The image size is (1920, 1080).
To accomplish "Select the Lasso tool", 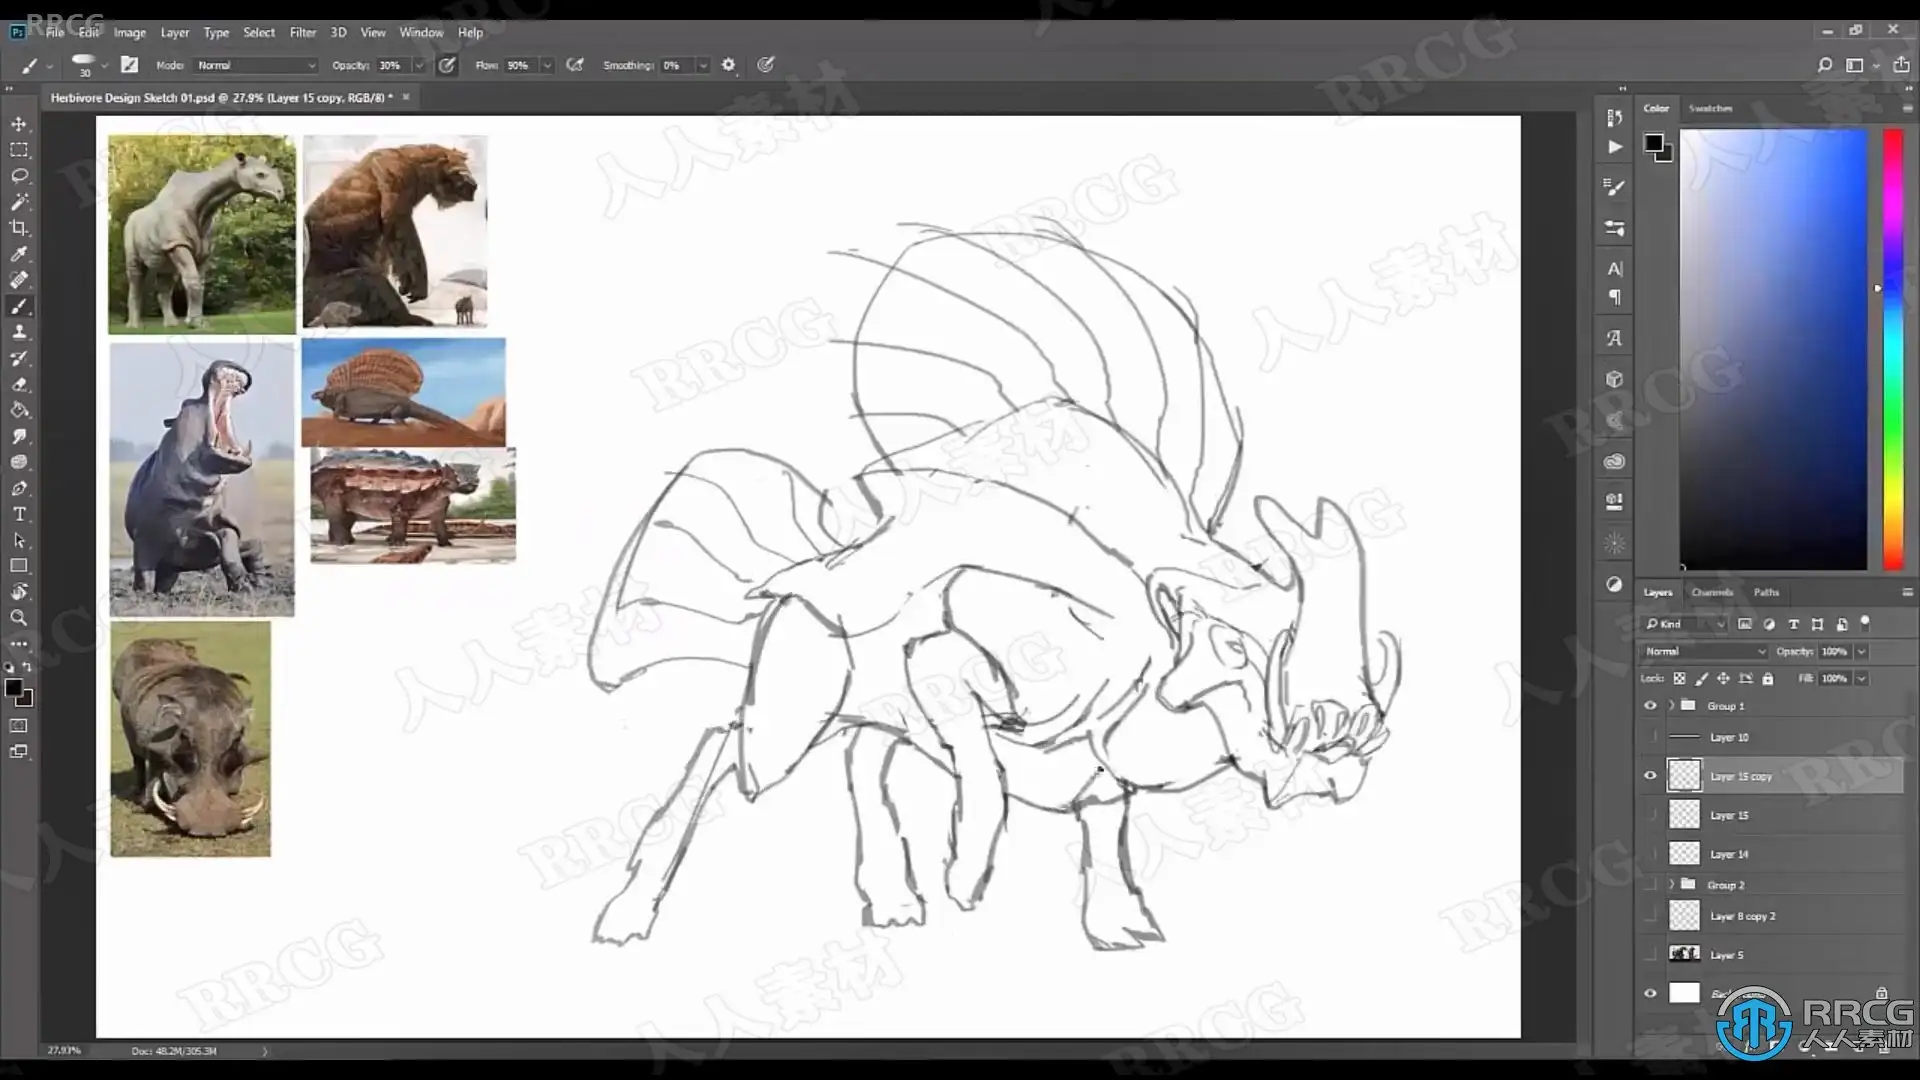I will pos(19,176).
